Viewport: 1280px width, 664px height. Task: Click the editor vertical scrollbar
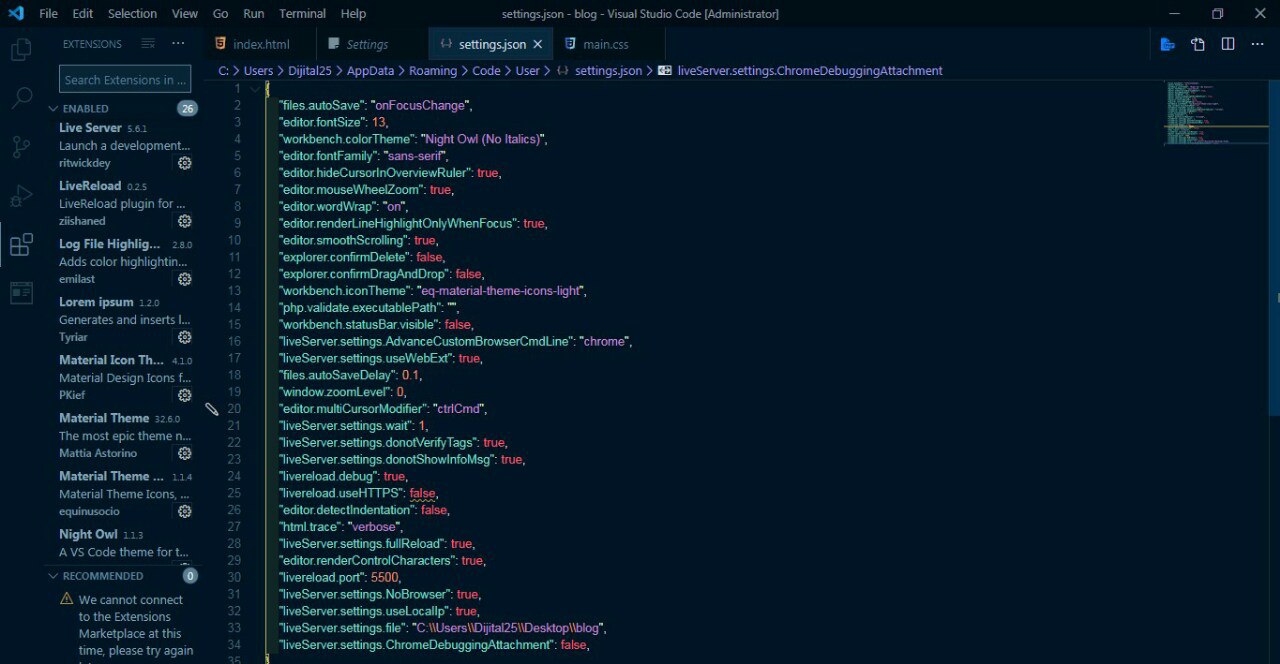click(x=1275, y=250)
